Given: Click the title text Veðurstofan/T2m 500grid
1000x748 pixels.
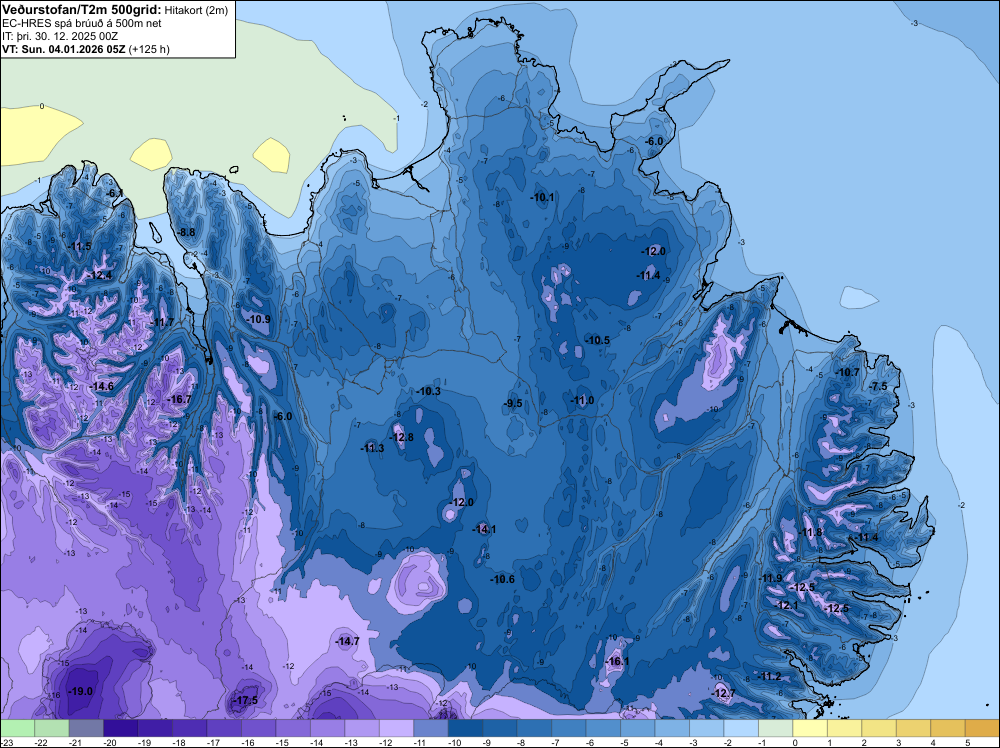Looking at the screenshot, I should (x=81, y=10).
